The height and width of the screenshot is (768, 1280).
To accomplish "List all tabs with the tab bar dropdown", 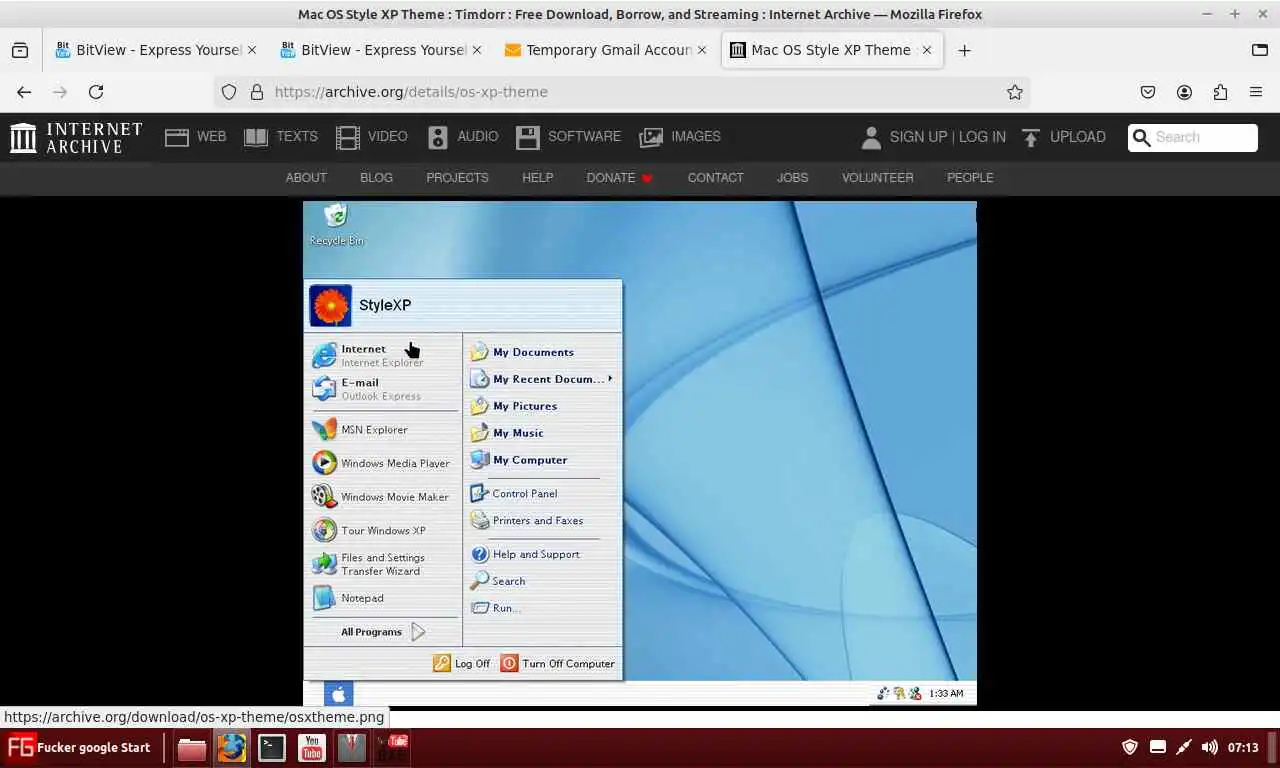I will (x=1260, y=50).
